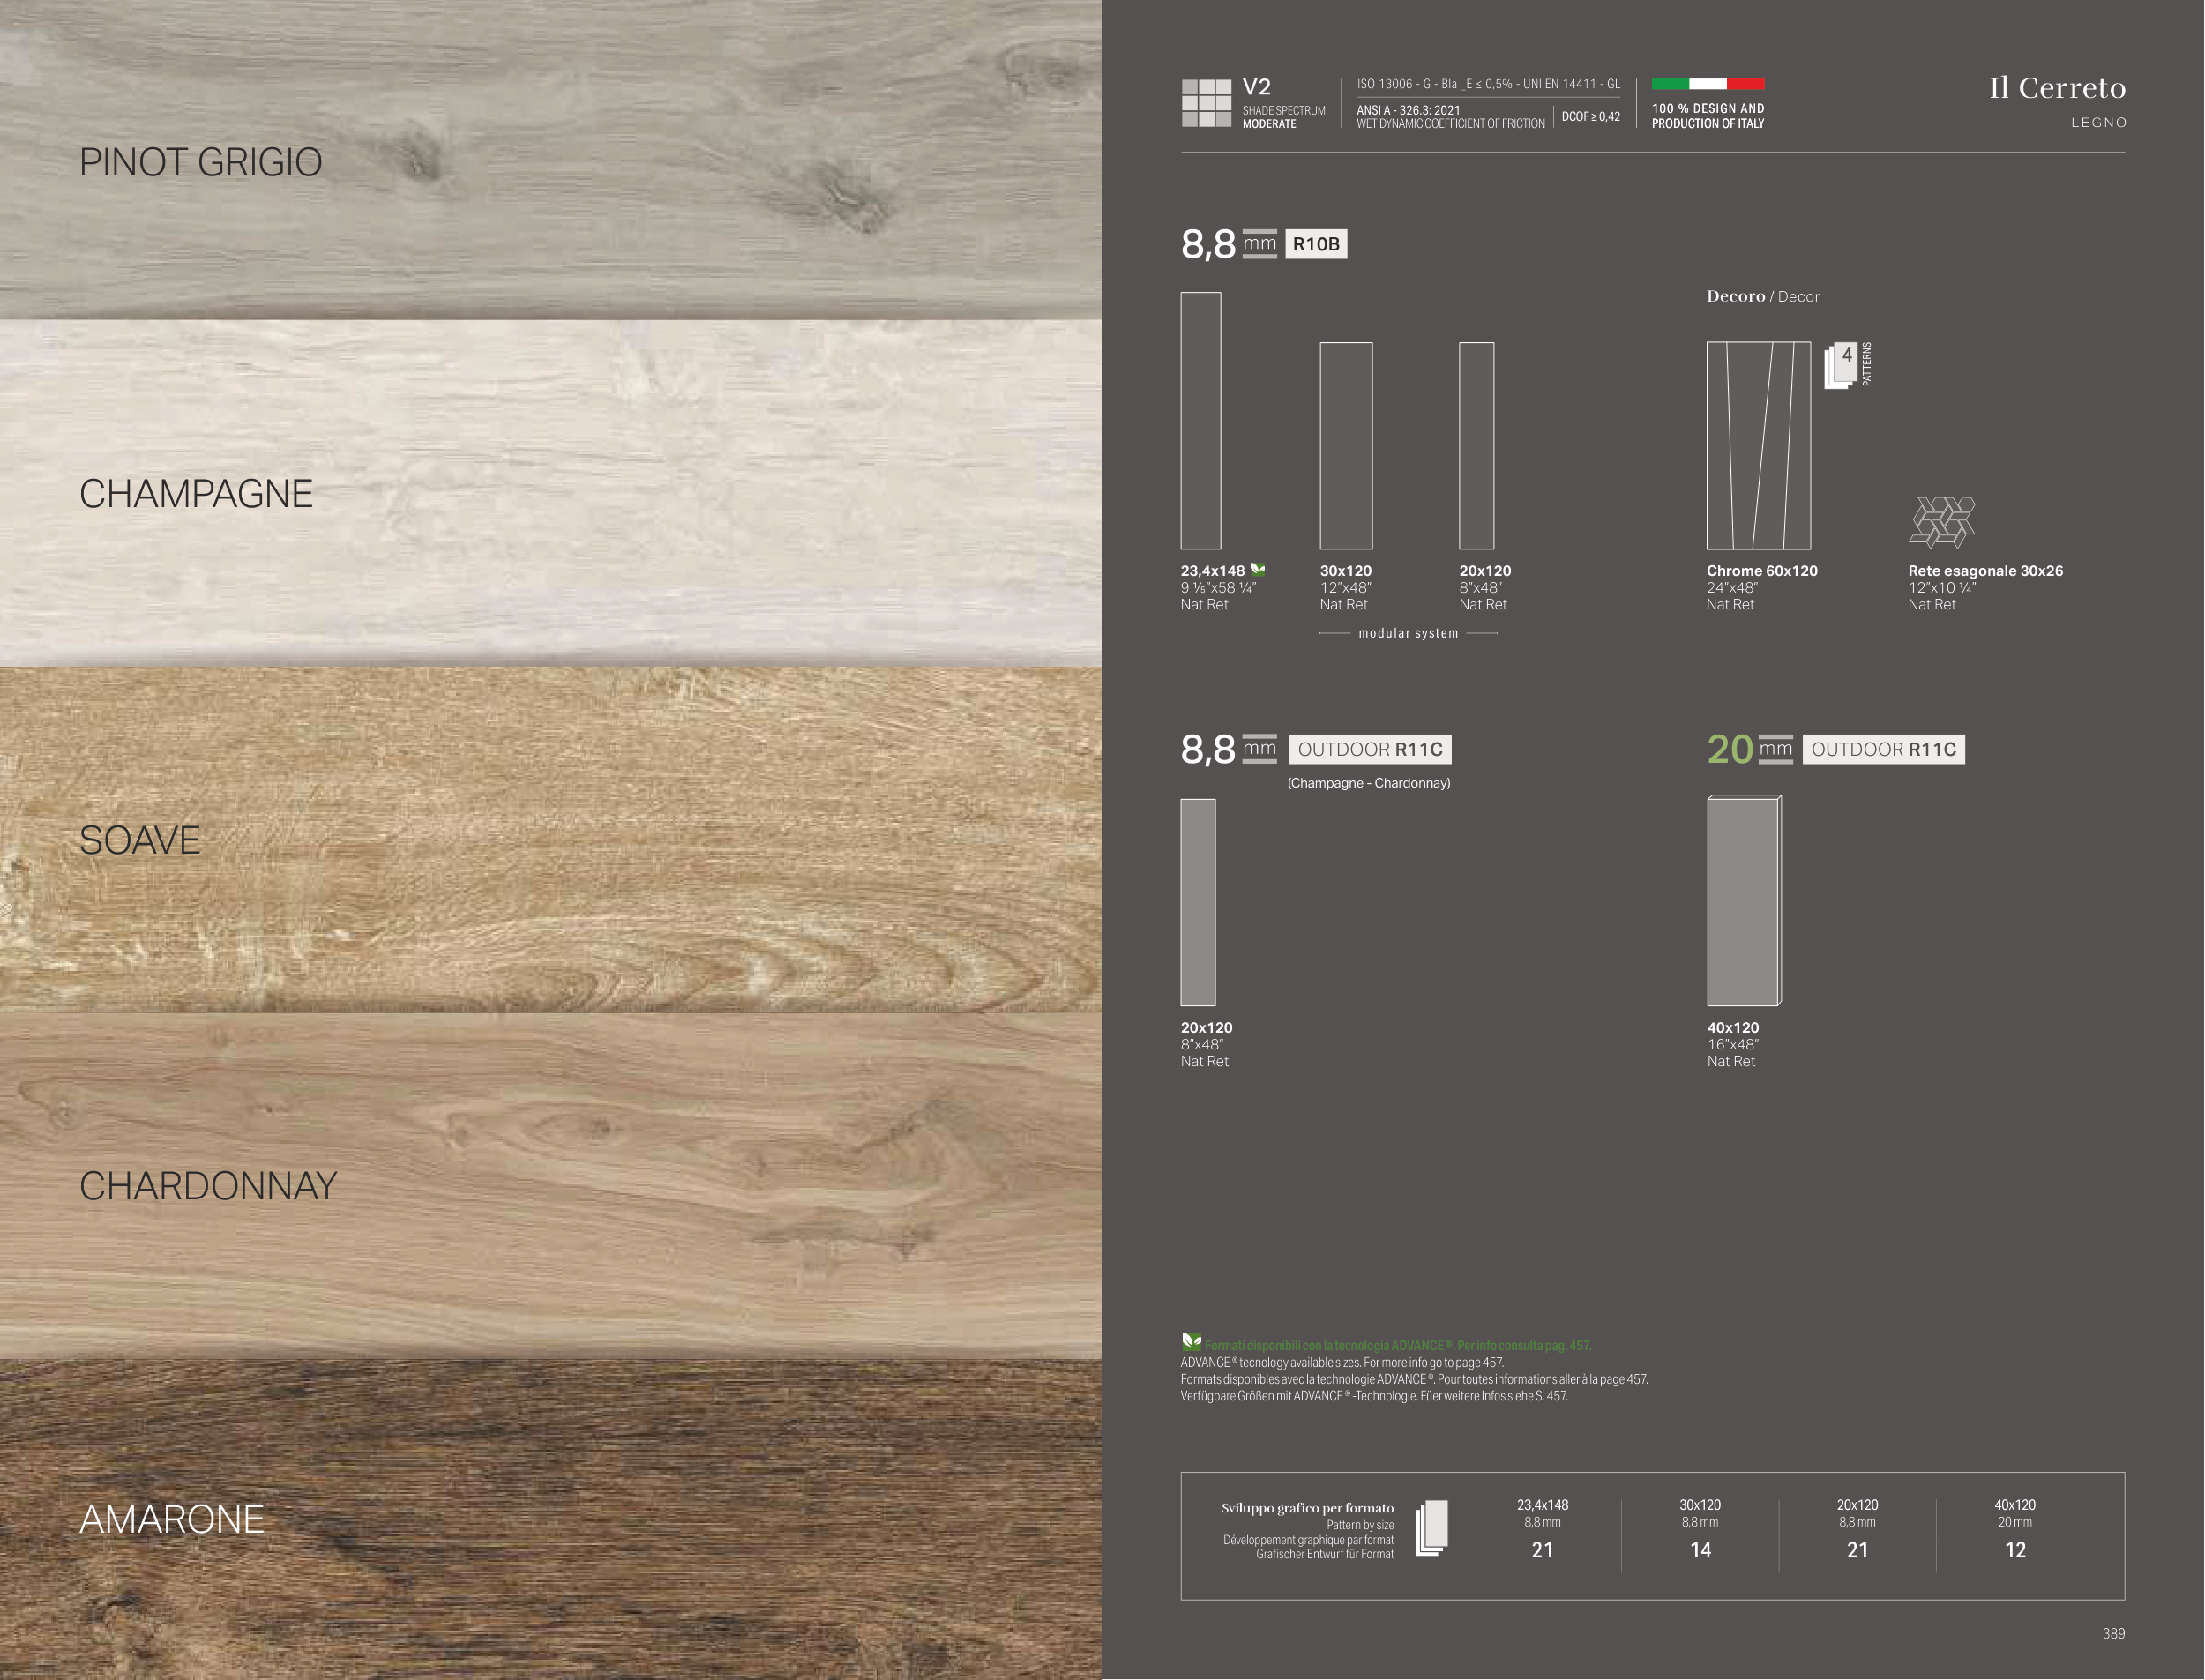Click the 4 patterns stacked pages icon

[1840, 366]
